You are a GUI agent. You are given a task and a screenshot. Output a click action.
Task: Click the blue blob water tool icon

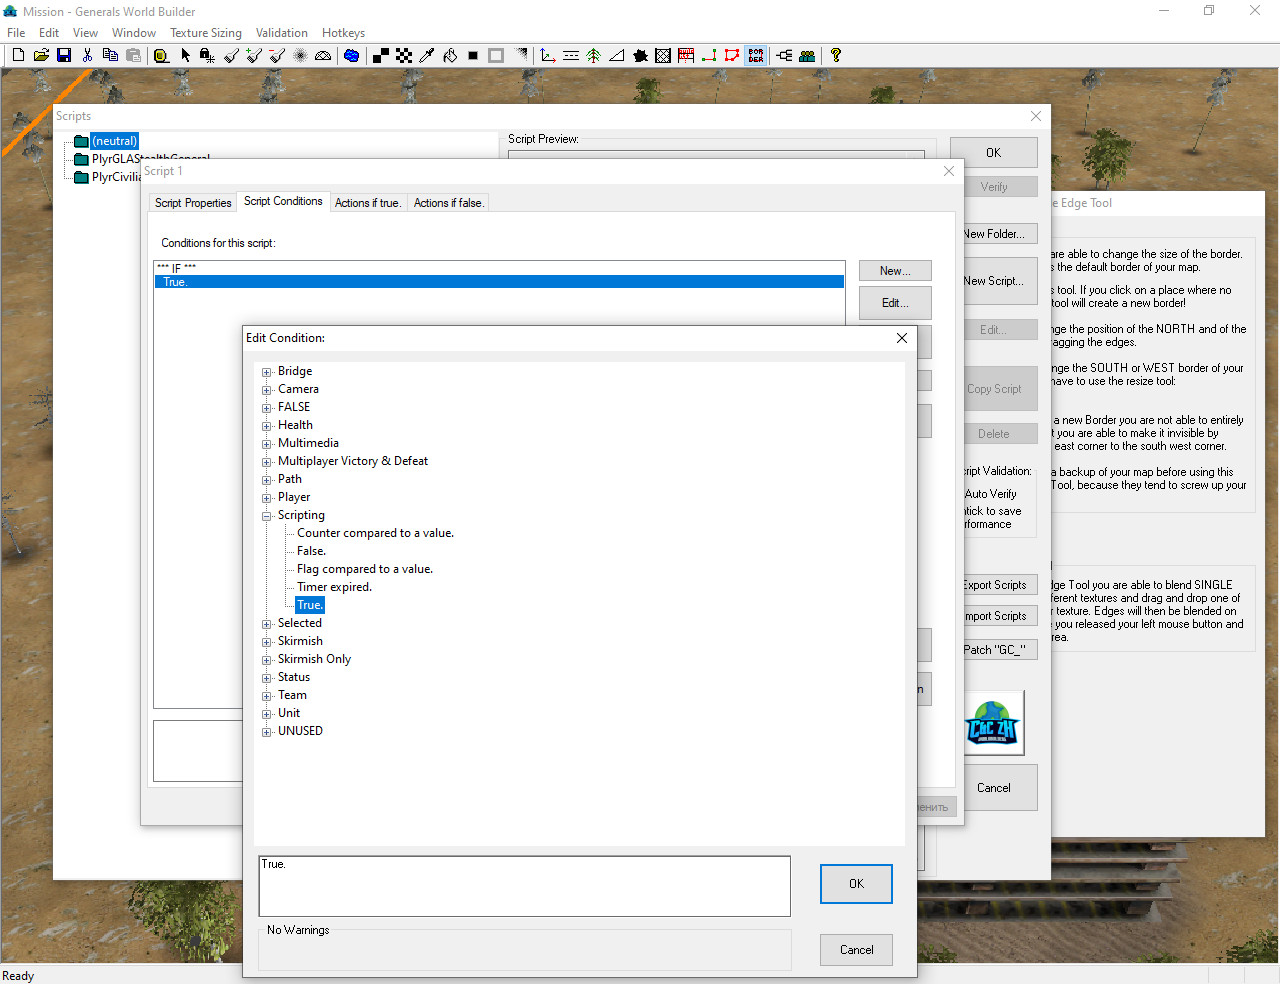pyautogui.click(x=351, y=56)
